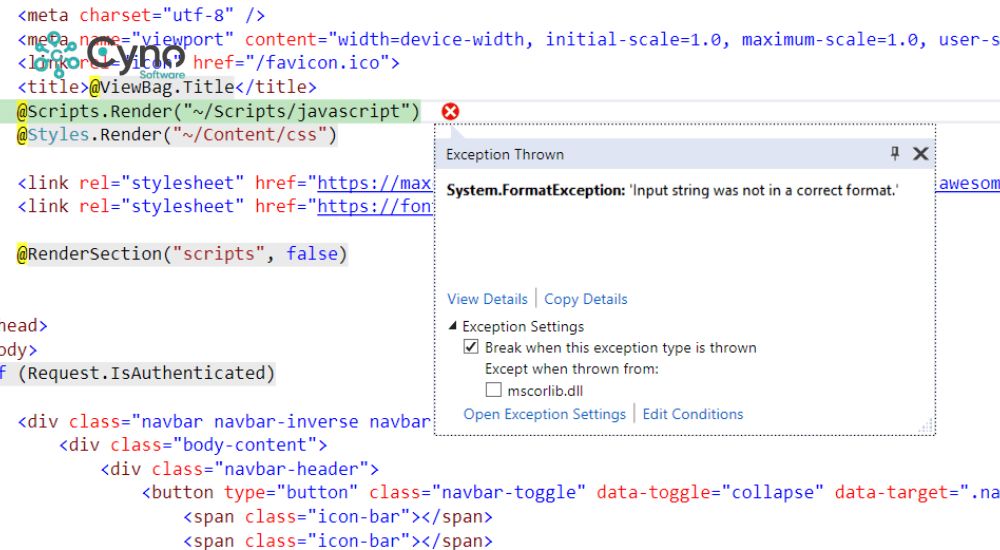This screenshot has height=550, width=1000.
Task: Open the View Details link
Action: (487, 299)
